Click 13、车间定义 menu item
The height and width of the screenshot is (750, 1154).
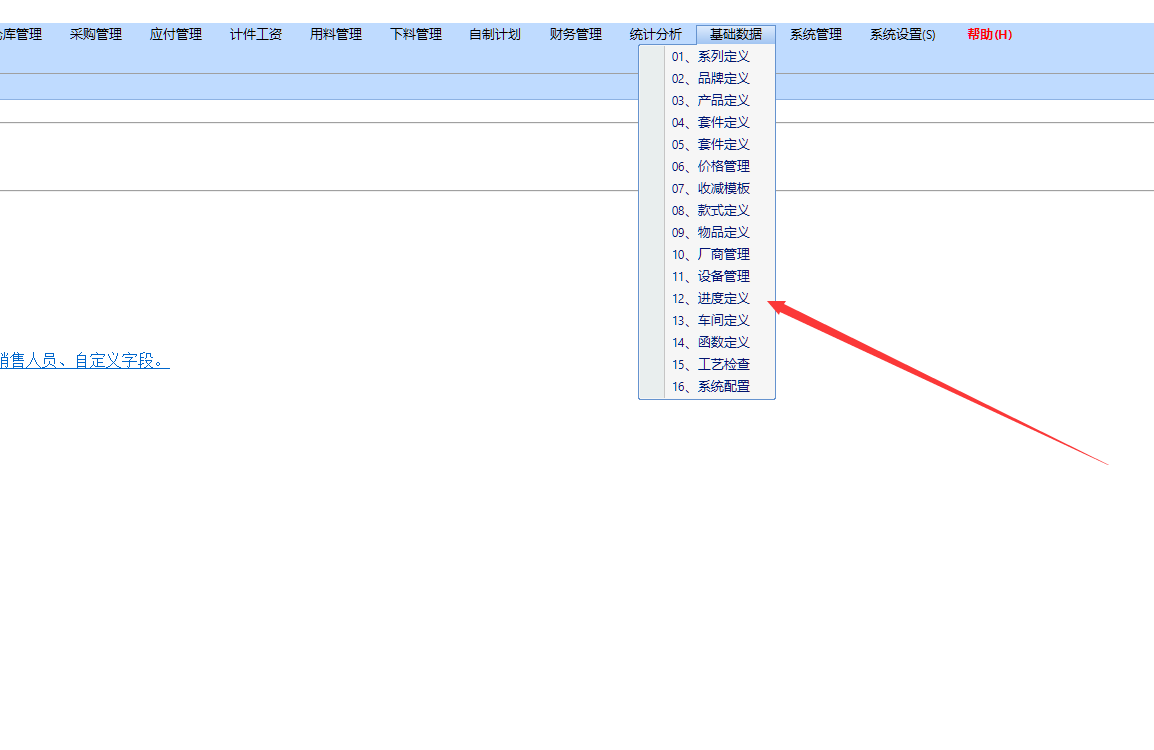pos(710,320)
